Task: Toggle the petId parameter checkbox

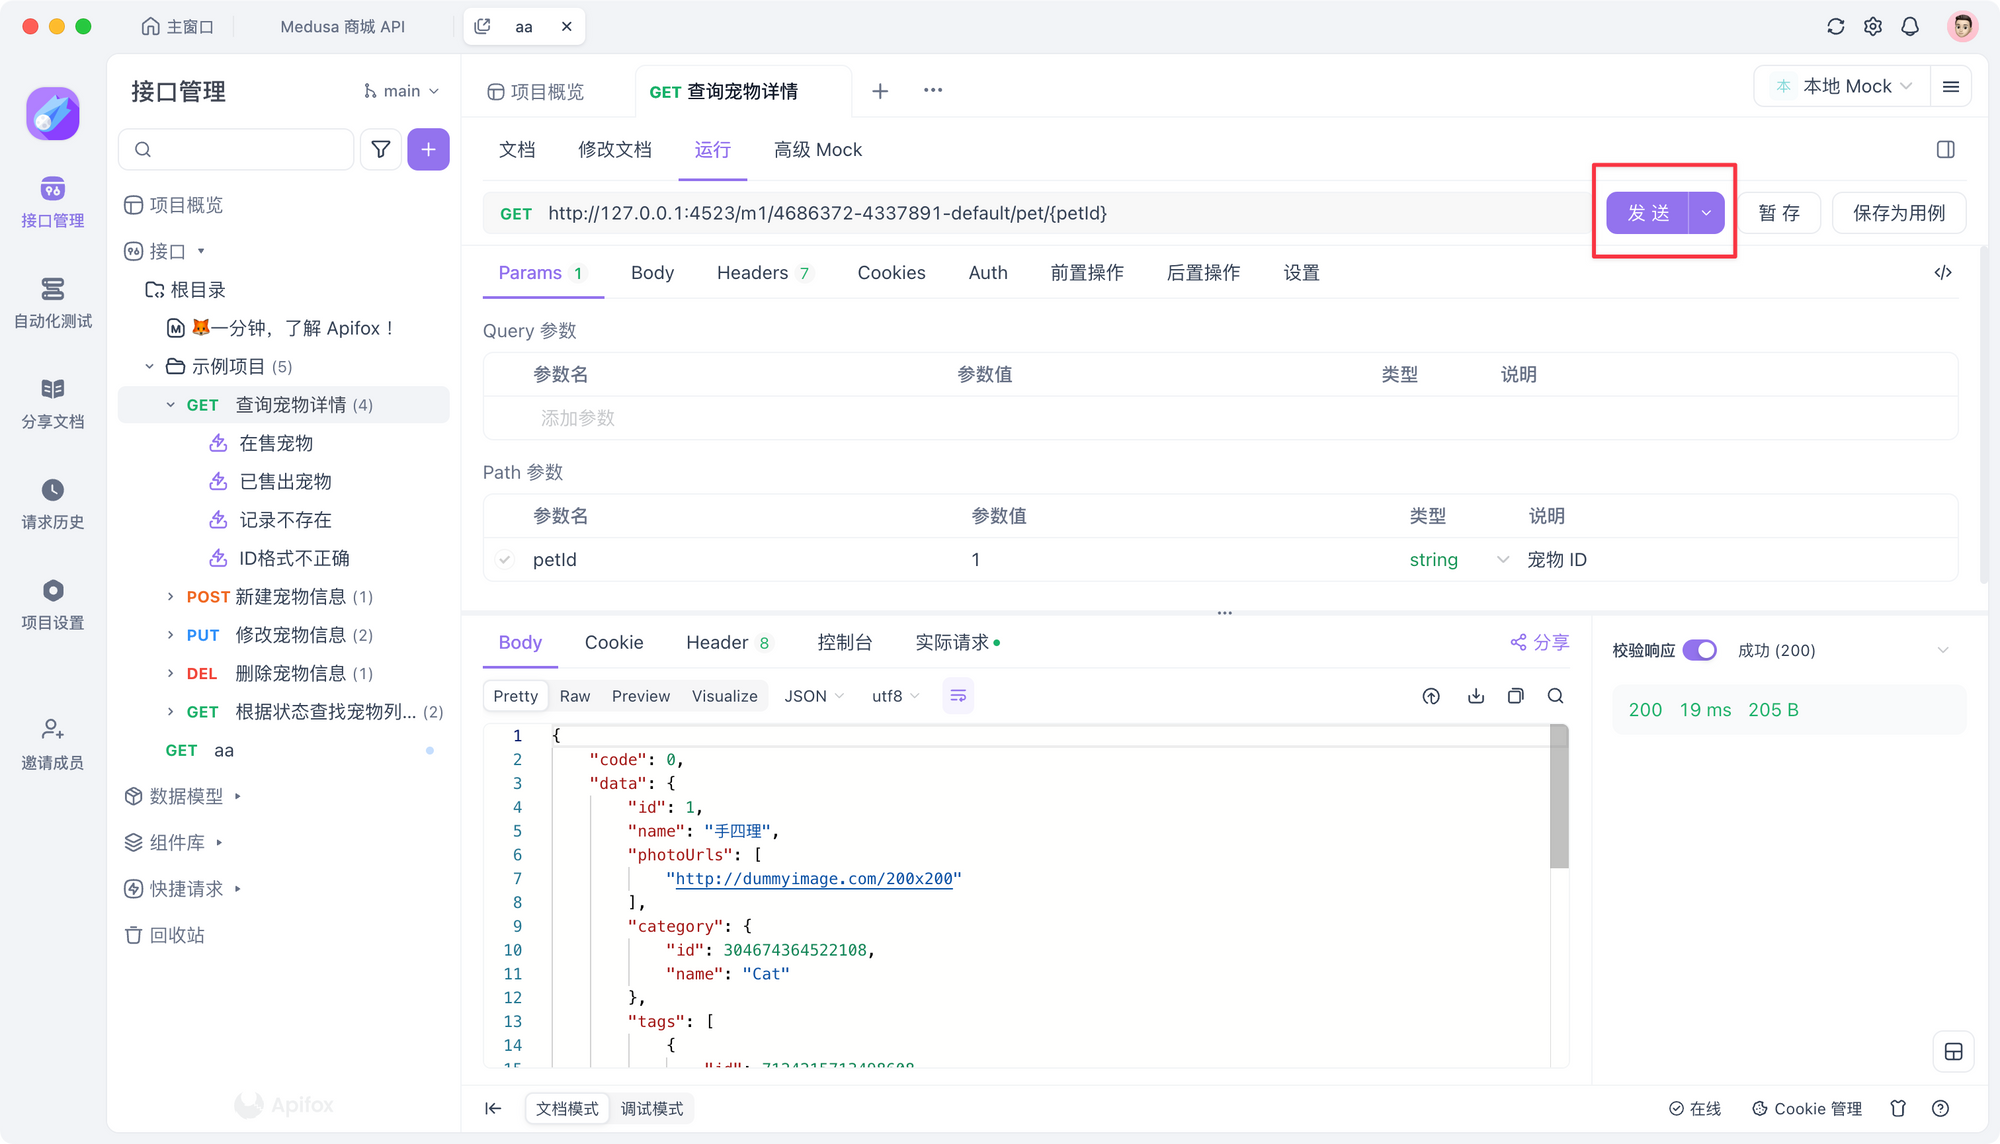Action: [x=505, y=560]
